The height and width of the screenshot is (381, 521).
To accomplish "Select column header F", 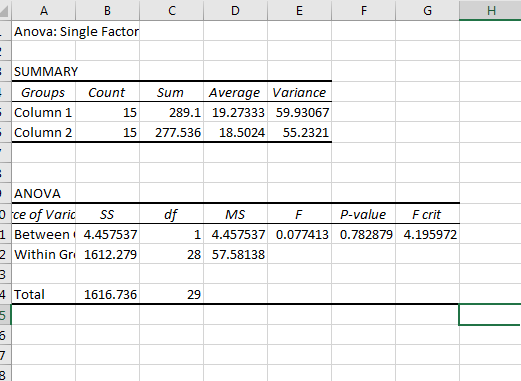I will click(363, 10).
